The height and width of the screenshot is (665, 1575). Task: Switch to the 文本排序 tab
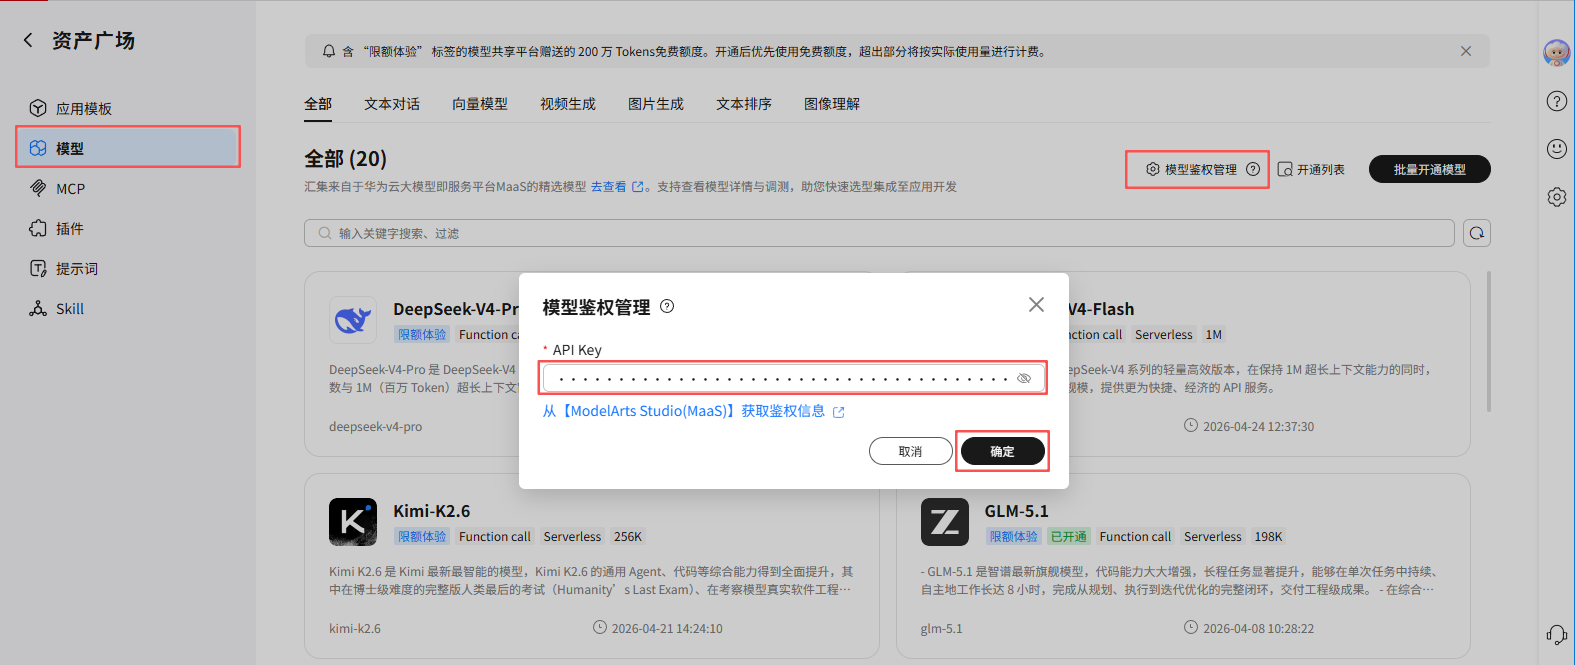pos(744,104)
